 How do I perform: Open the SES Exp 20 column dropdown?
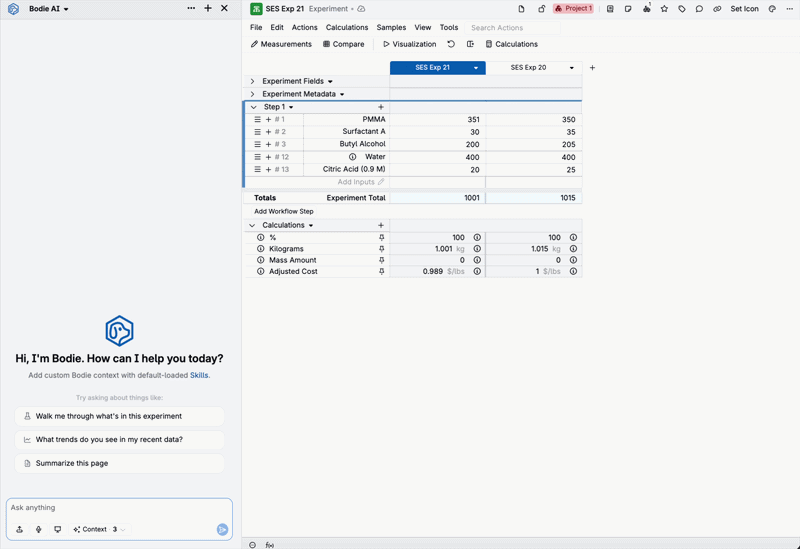click(x=571, y=68)
